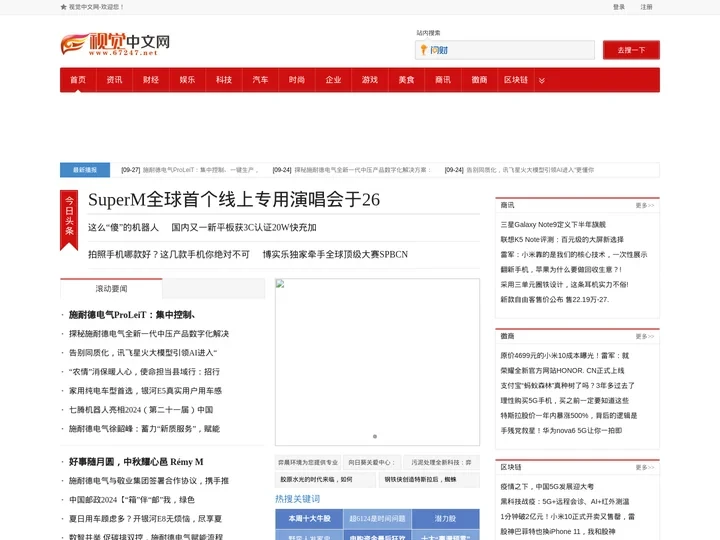Viewport: 720px width, 540px height.
Task: Open the 企业 nav tab
Action: tap(333, 80)
